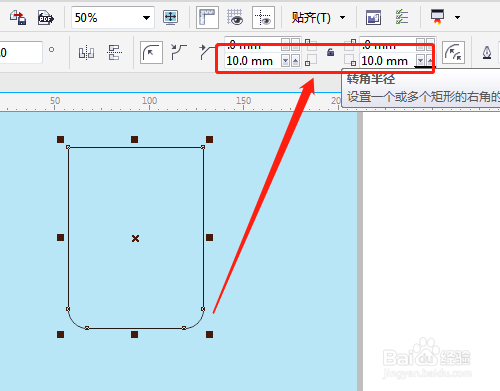The width and height of the screenshot is (500, 391).
Task: Click the full-screen preview icon
Action: click(170, 17)
